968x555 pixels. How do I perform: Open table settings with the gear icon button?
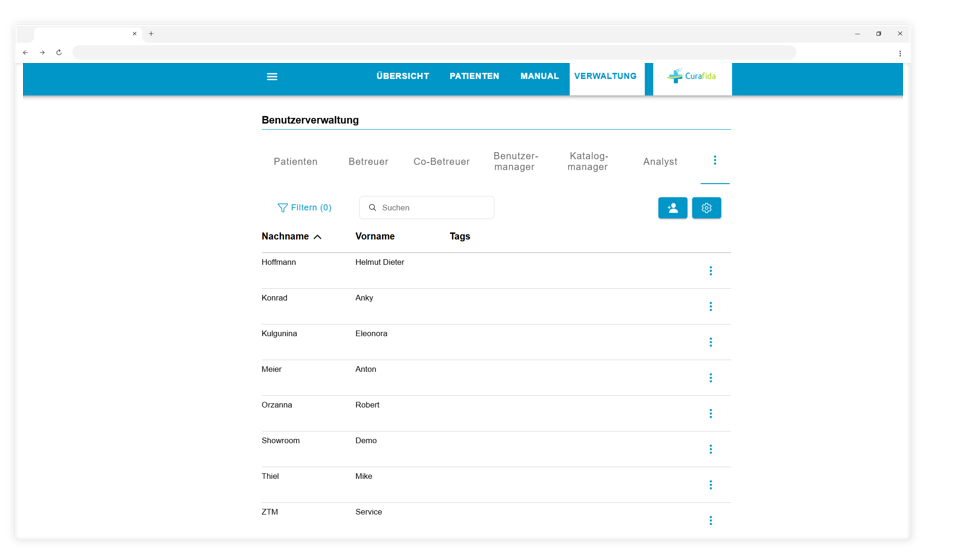(x=706, y=208)
